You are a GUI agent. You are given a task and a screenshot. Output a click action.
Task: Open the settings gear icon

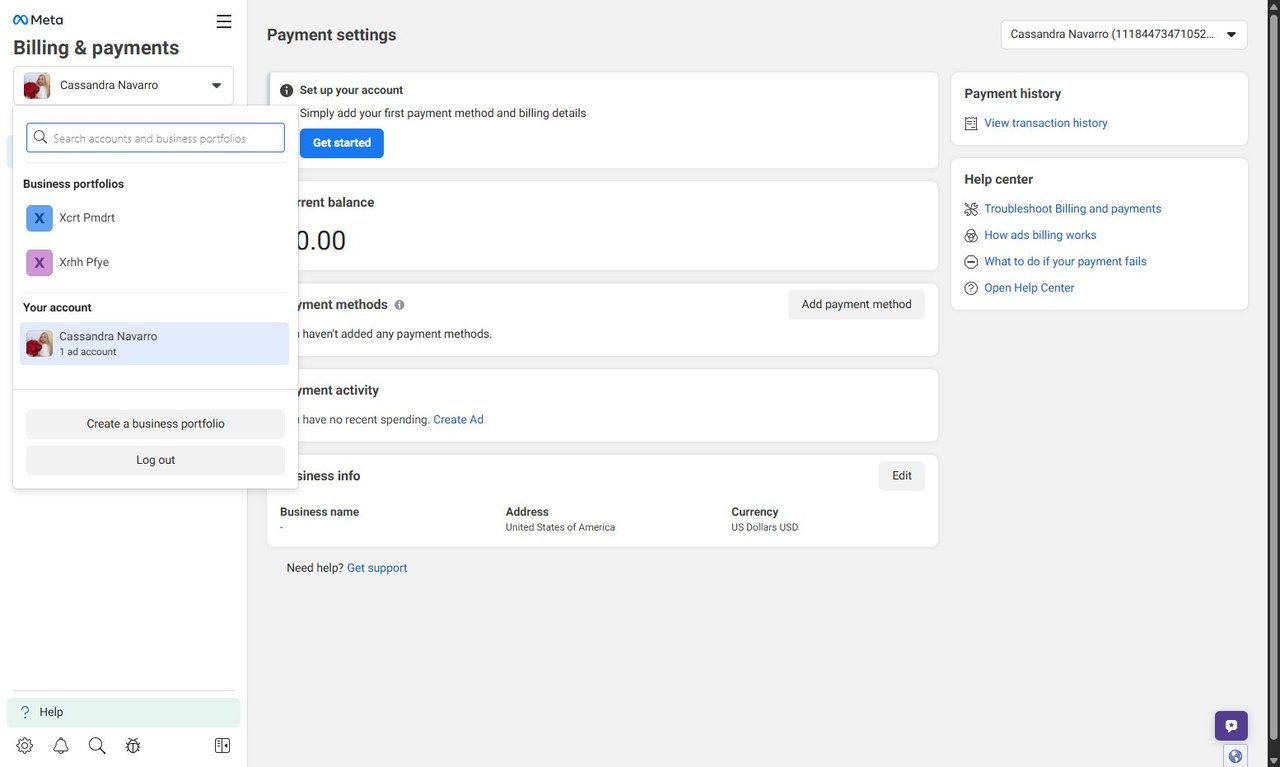tap(25, 745)
